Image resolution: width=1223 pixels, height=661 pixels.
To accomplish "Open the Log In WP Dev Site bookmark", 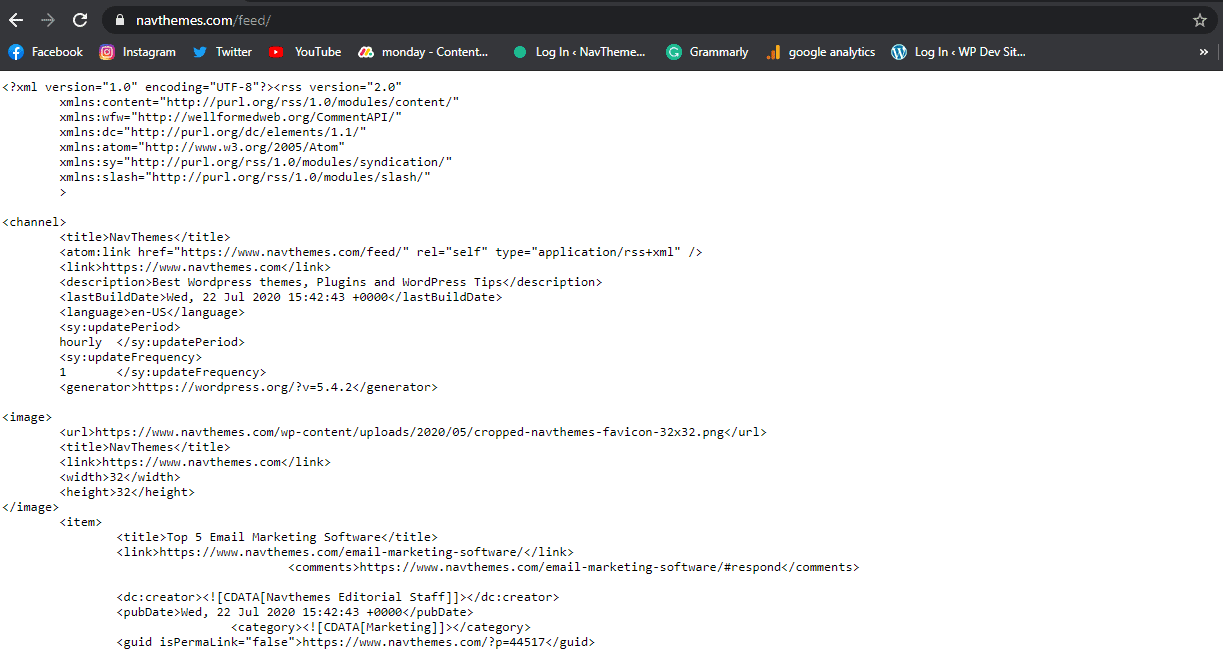I will [x=958, y=52].
